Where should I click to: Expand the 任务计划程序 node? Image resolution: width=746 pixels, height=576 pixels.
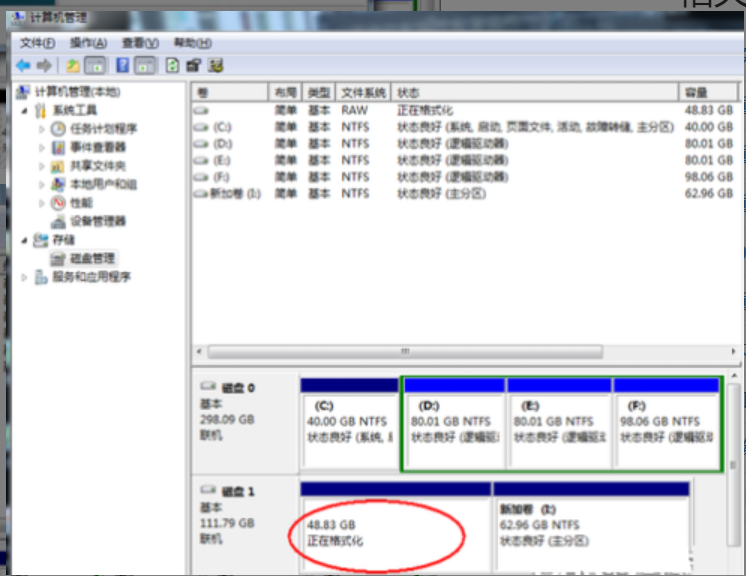point(42,129)
